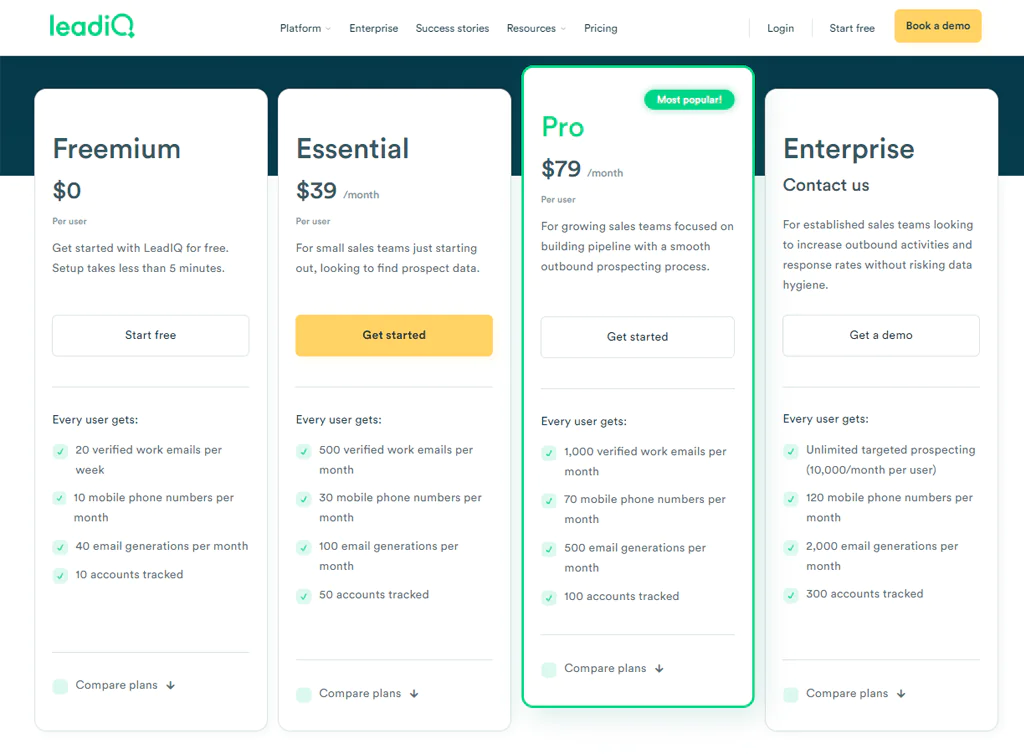
Task: Toggle the Compare plans checkbox under Freemium
Action: point(60,686)
